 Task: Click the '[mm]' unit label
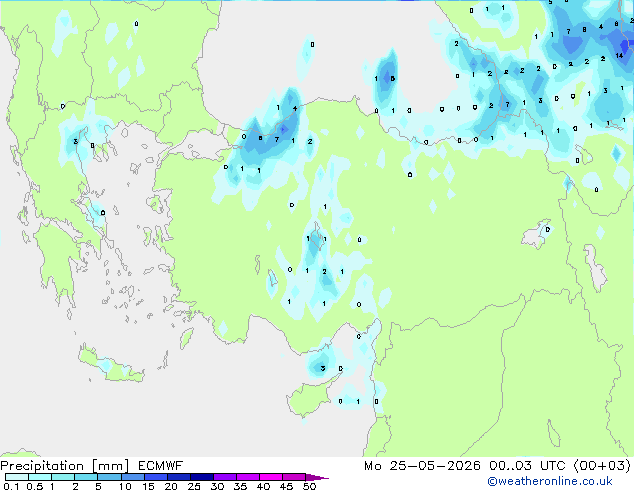coord(110,466)
